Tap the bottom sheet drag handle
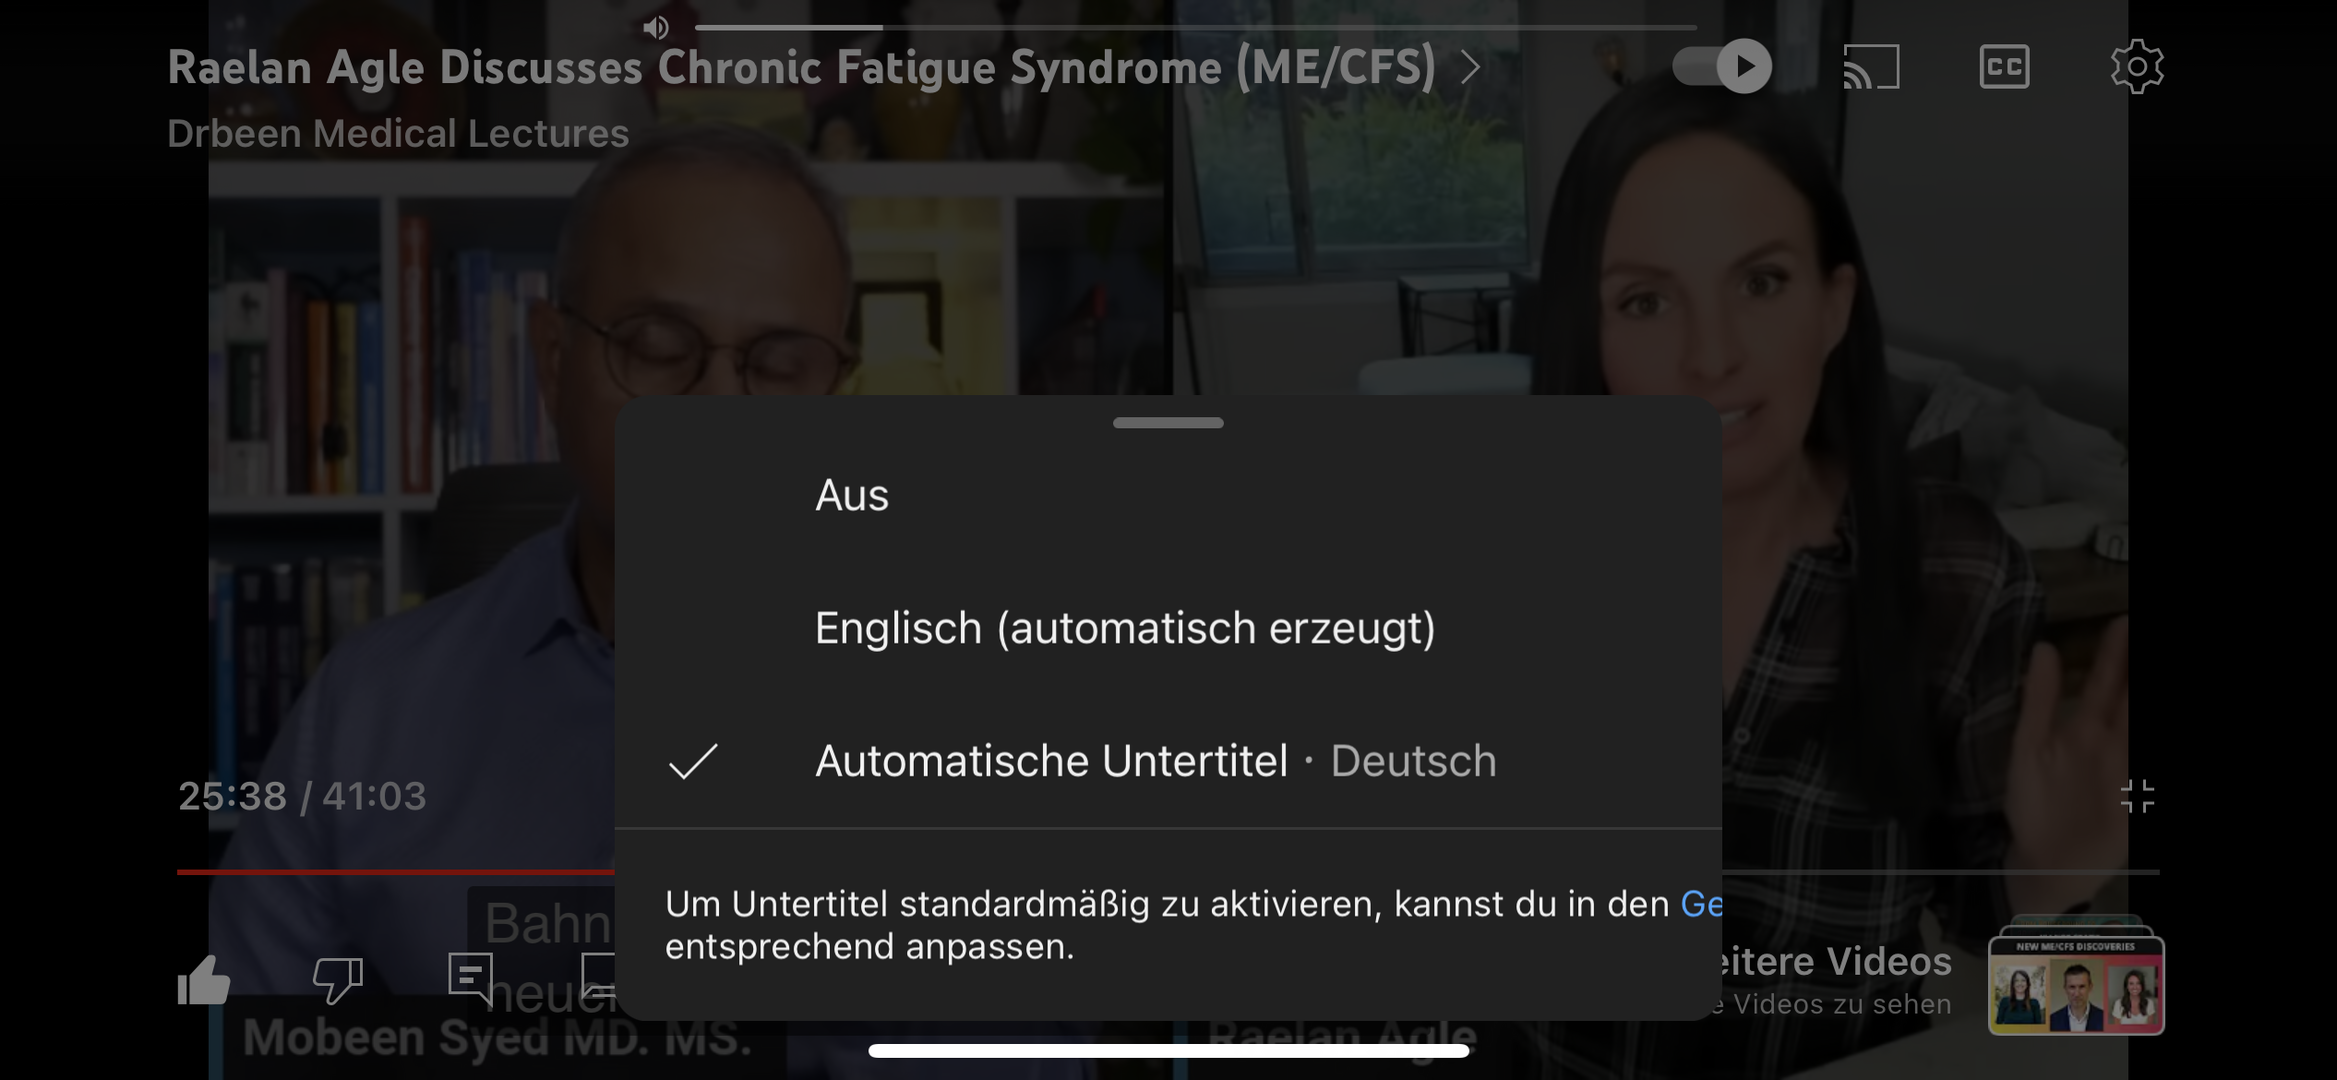This screenshot has width=2337, height=1080. point(1168,423)
